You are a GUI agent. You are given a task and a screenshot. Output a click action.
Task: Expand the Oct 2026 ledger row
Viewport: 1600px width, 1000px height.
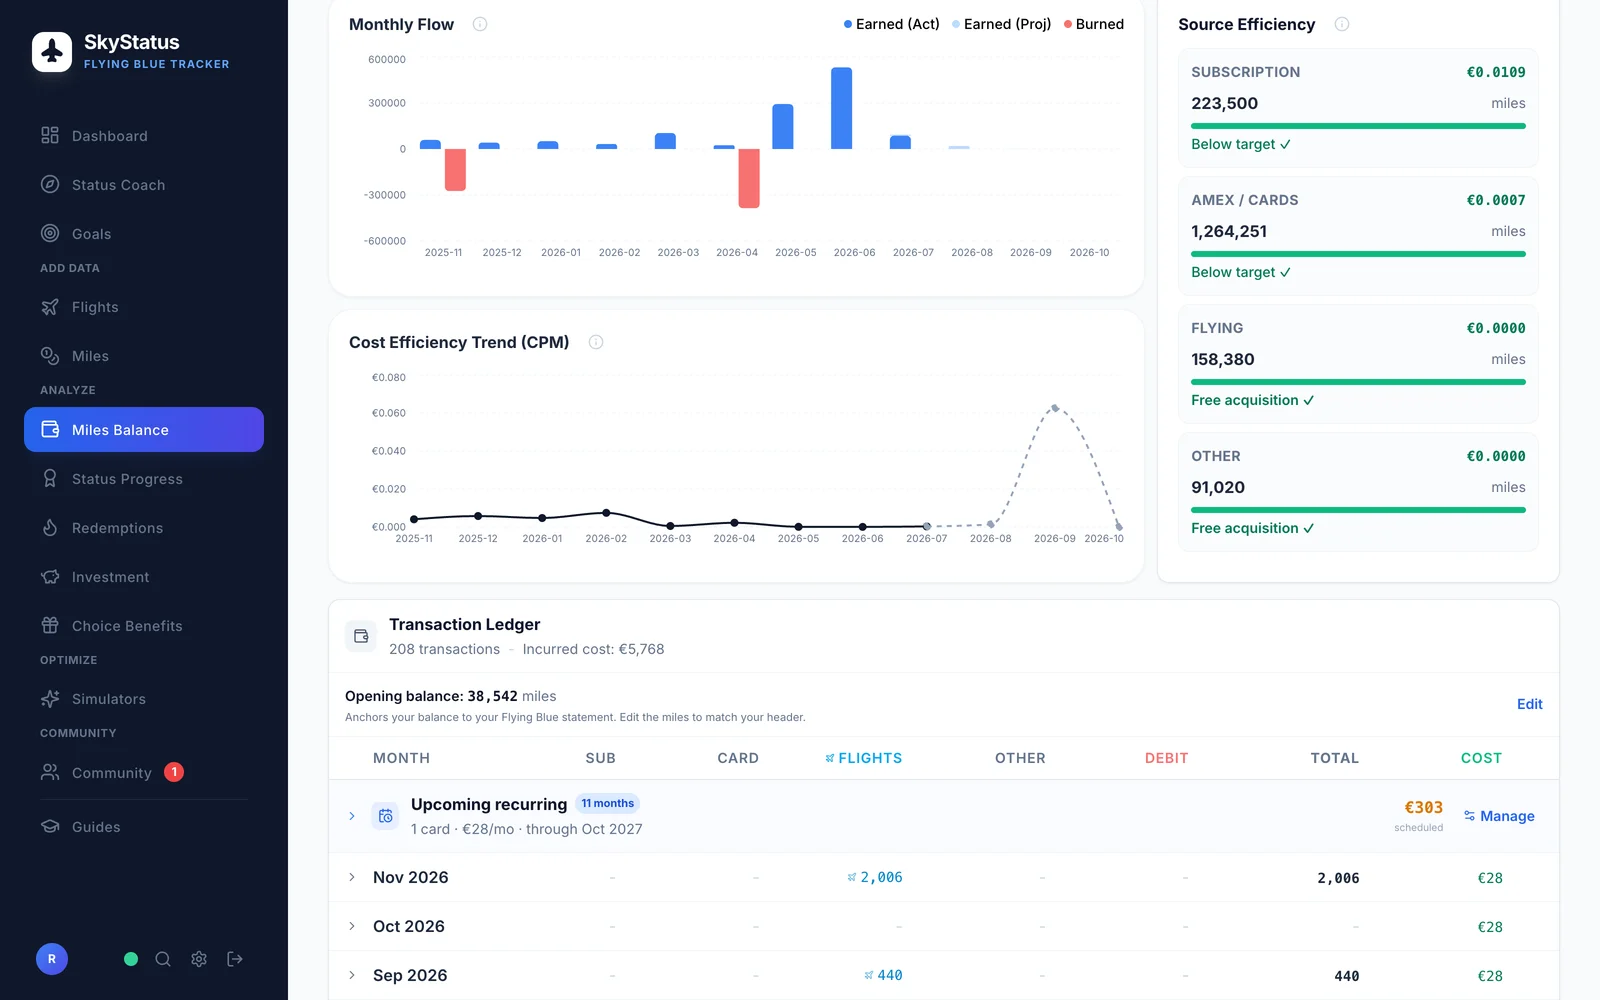click(x=352, y=926)
